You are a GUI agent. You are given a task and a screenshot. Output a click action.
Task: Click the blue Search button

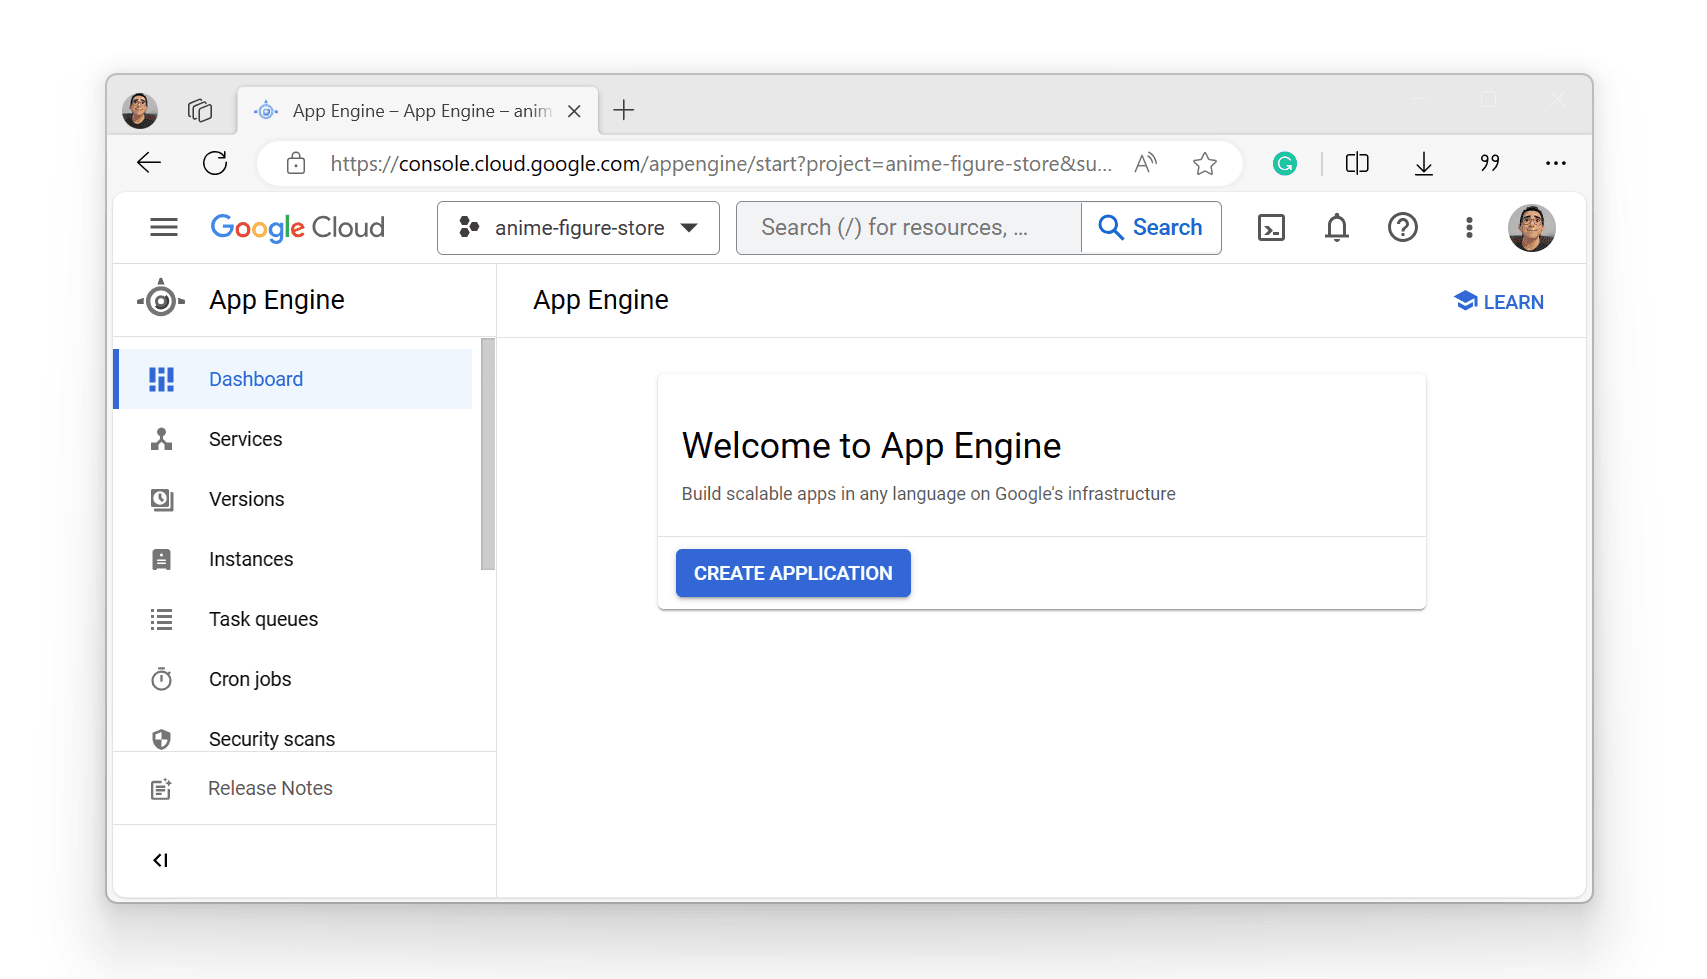1151,228
